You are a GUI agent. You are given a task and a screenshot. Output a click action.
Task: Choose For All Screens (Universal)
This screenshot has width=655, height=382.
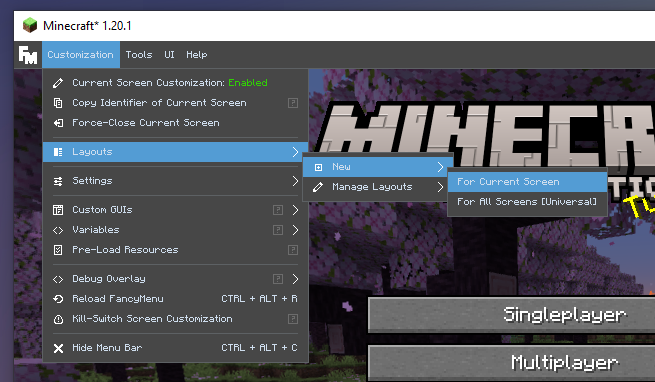[527, 202]
